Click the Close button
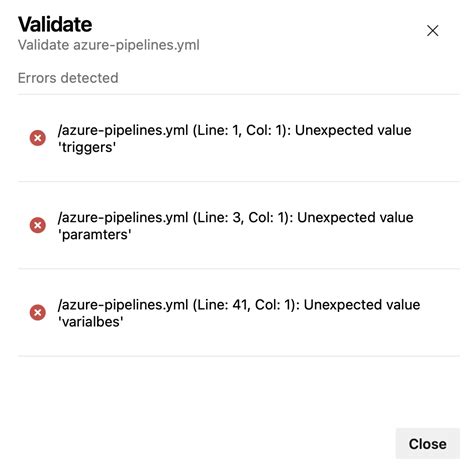 pos(428,444)
